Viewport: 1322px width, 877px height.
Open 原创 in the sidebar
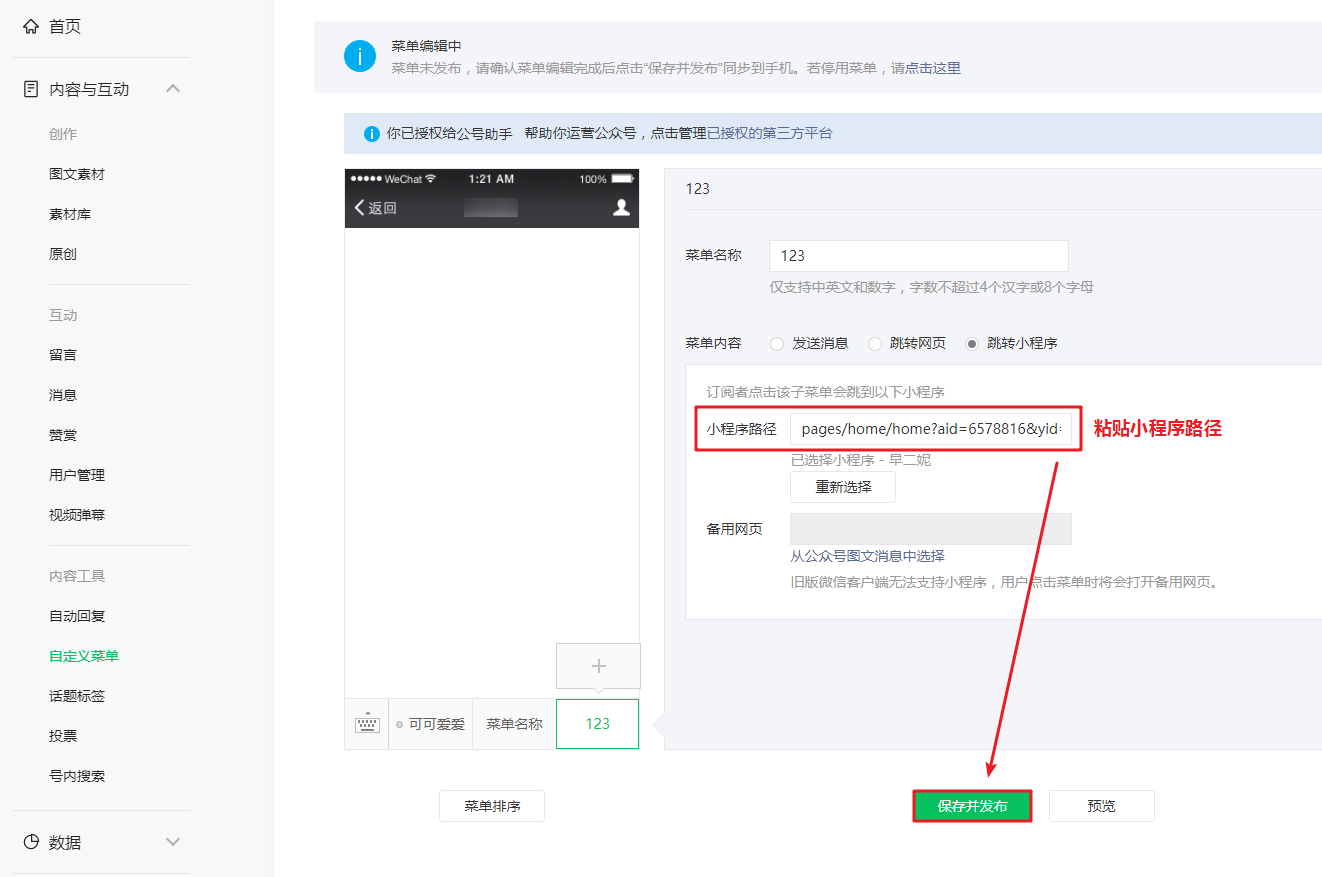click(63, 254)
